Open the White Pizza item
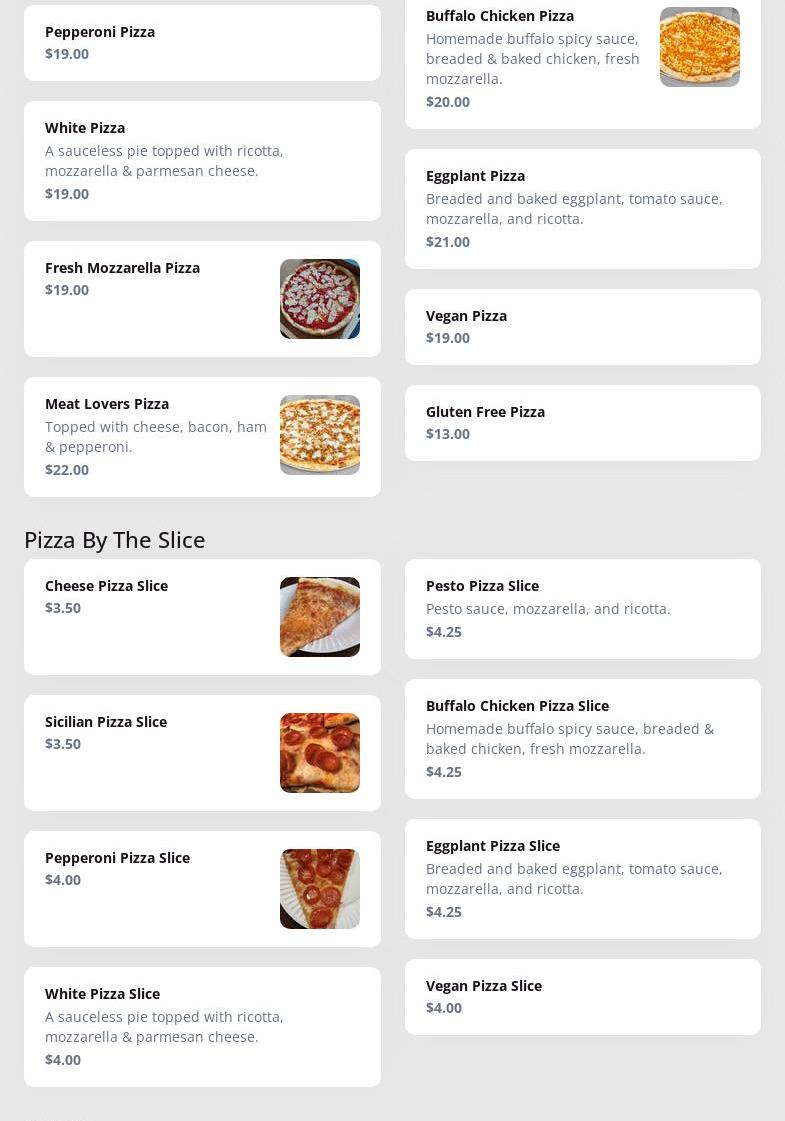 [202, 161]
